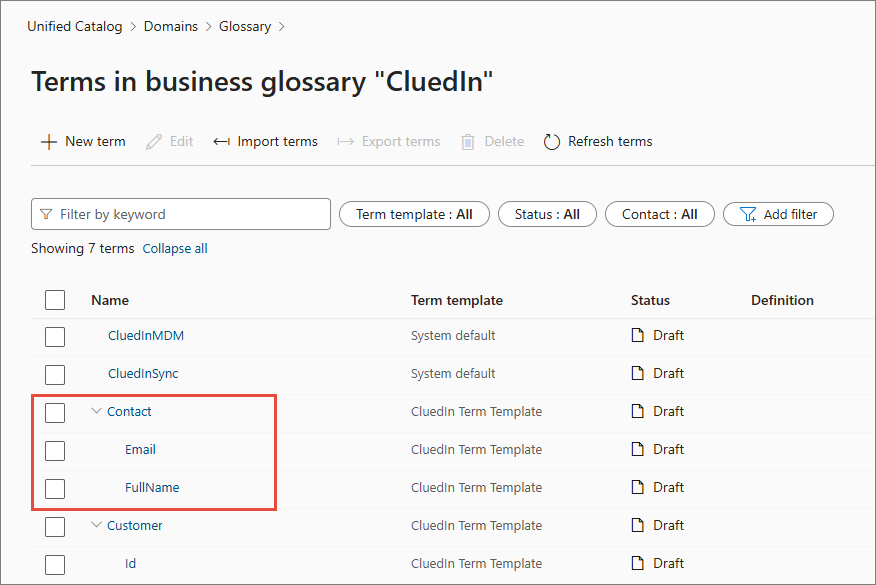Tick the FullName row checkbox
Screen dimensions: 876x585
[x=55, y=489]
